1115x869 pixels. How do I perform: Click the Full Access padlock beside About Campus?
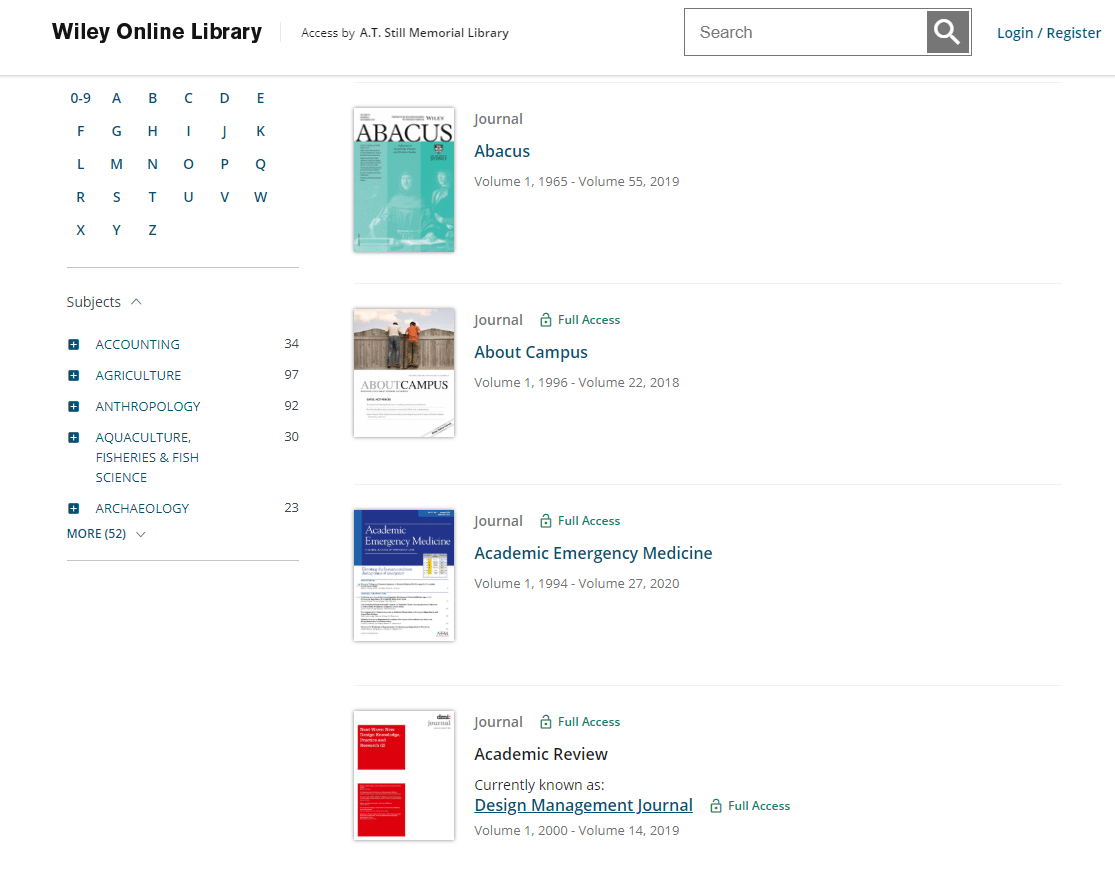coord(546,319)
